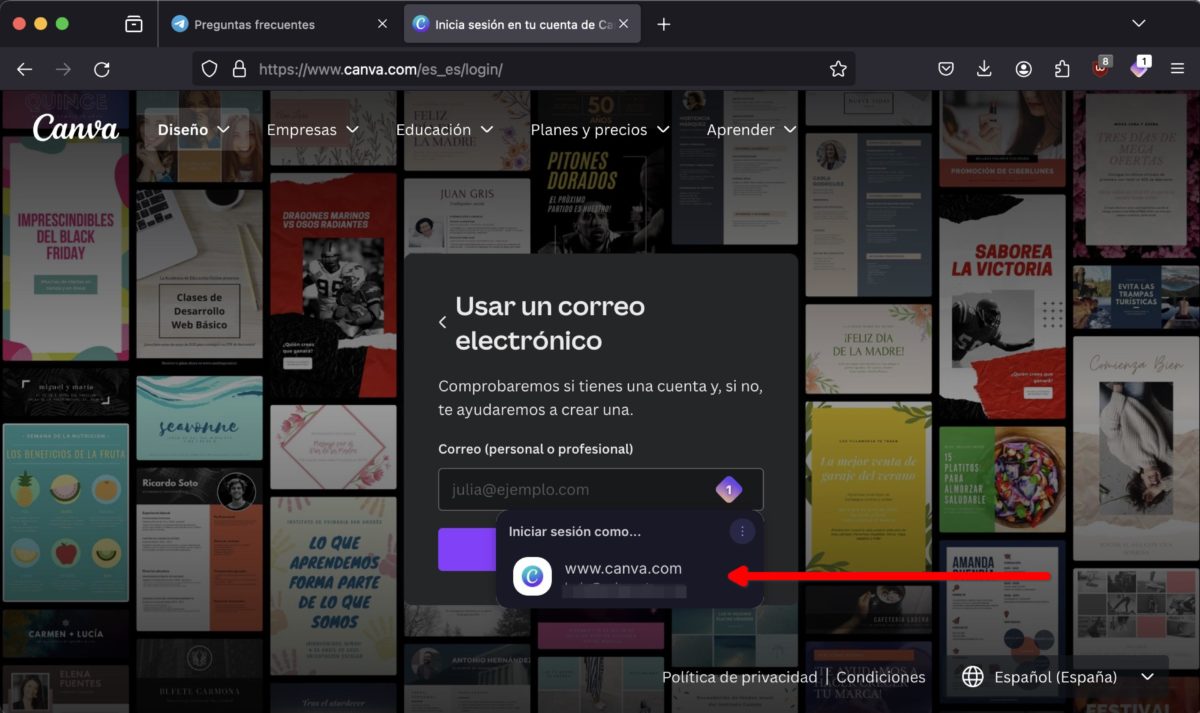The width and height of the screenshot is (1200, 713).
Task: Open the extensions puzzle icon
Action: [1062, 69]
